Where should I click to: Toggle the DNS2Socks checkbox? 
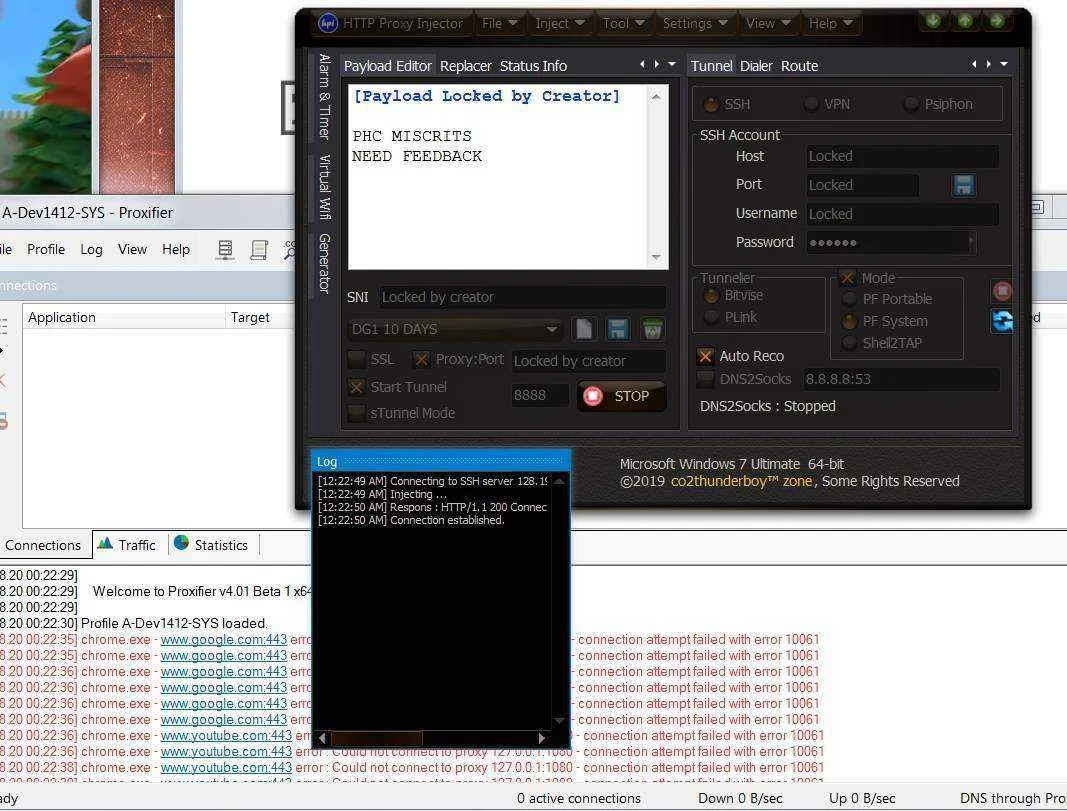coord(705,379)
